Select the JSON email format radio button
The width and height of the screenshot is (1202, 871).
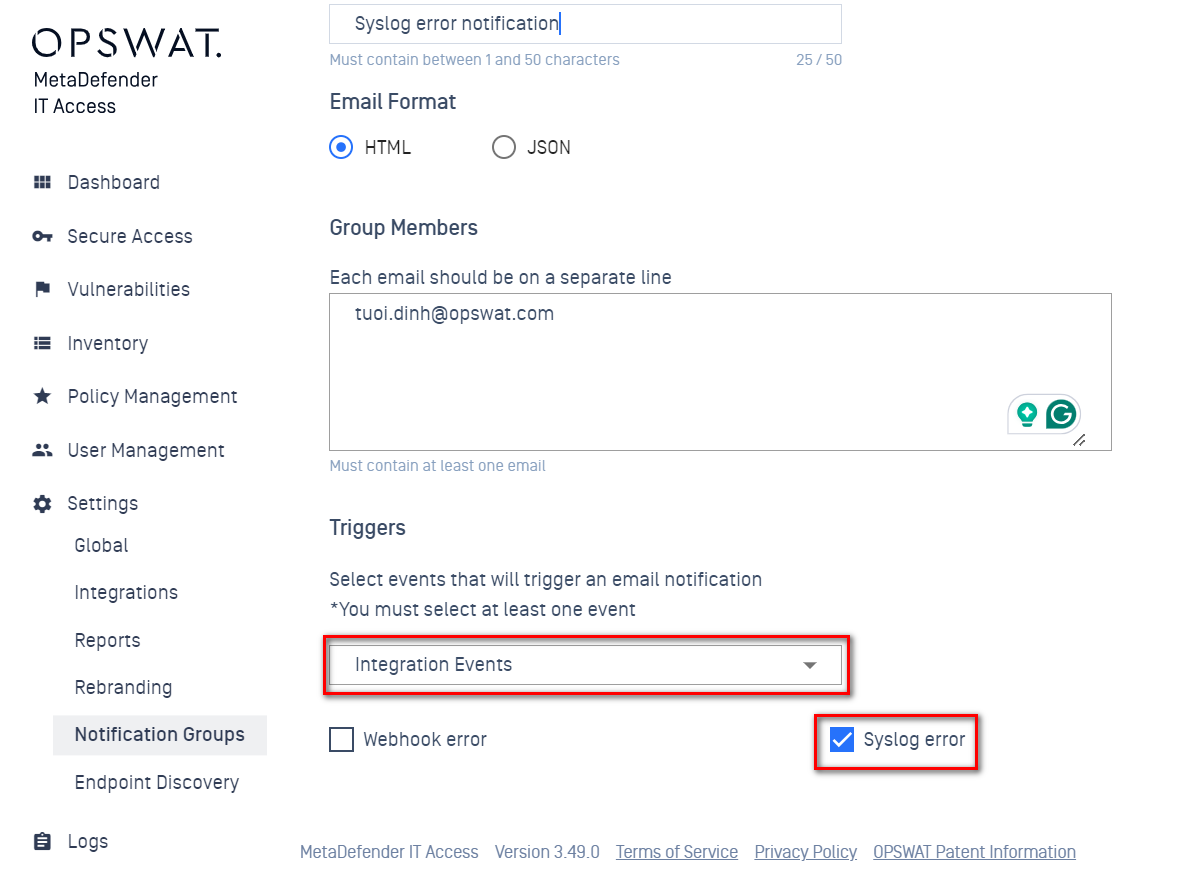click(x=504, y=147)
